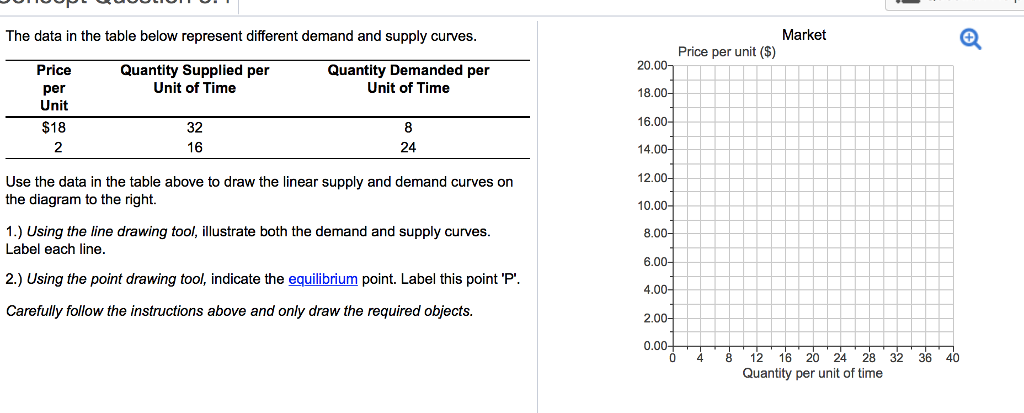This screenshot has height=413, width=1024.
Task: Select the 32 quantity supplied cell
Action: 194,128
